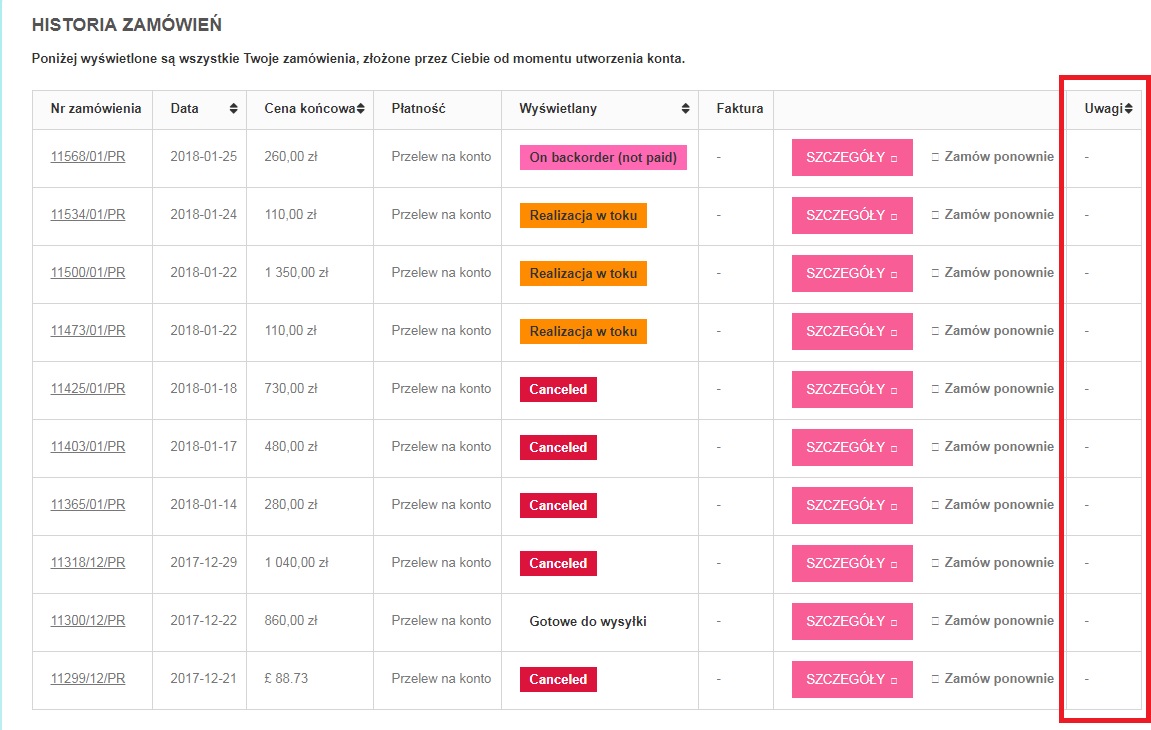
Task: Click reorder icon for order 11568/01/PR
Action: (x=935, y=157)
